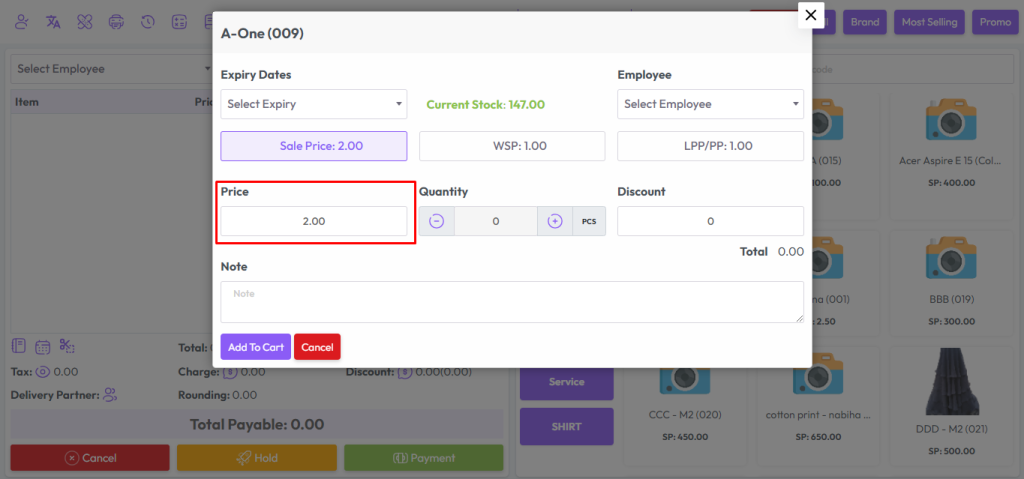Click the red Cancel button in dialog
This screenshot has width=1024, height=479.
click(x=317, y=347)
